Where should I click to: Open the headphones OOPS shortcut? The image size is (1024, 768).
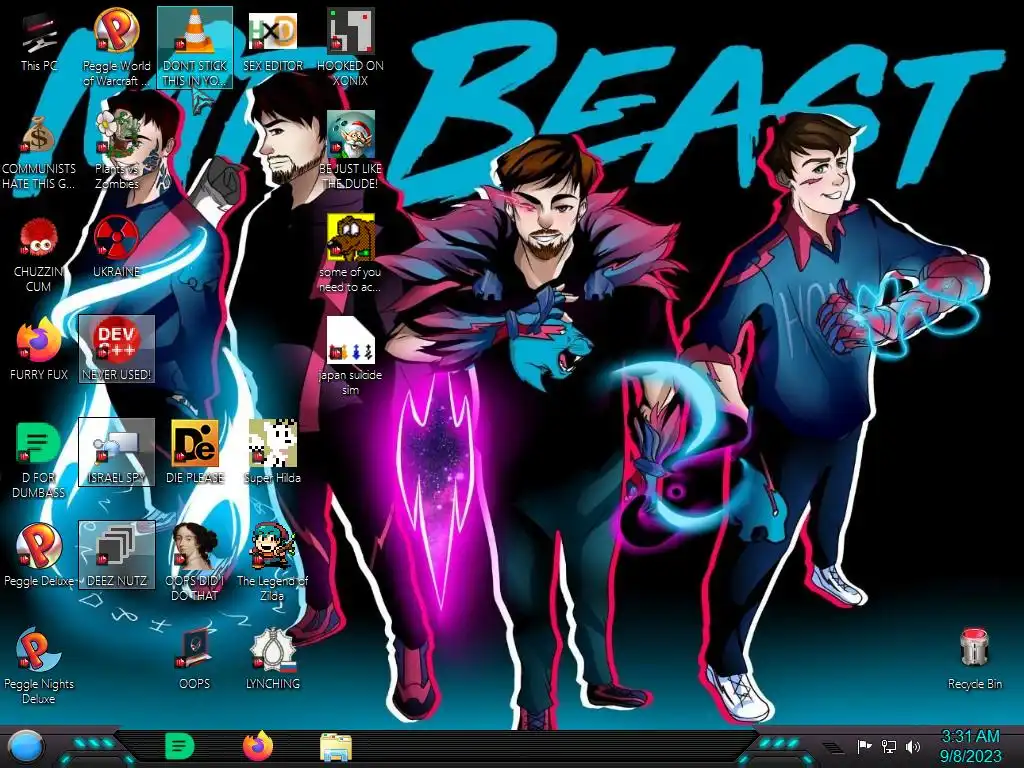[195, 658]
